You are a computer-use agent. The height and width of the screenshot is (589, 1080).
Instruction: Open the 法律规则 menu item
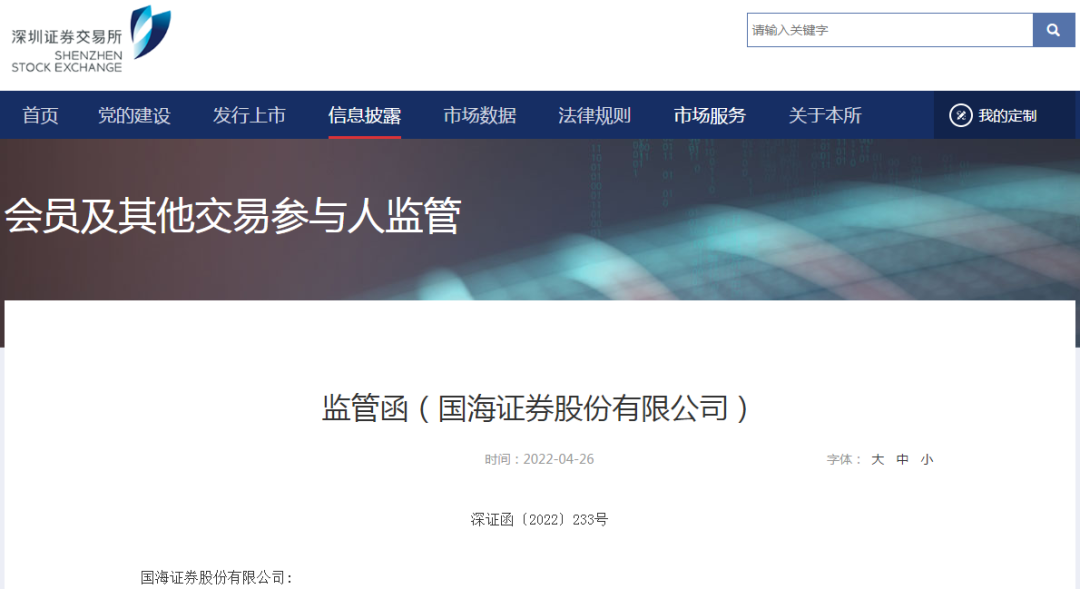tap(594, 115)
